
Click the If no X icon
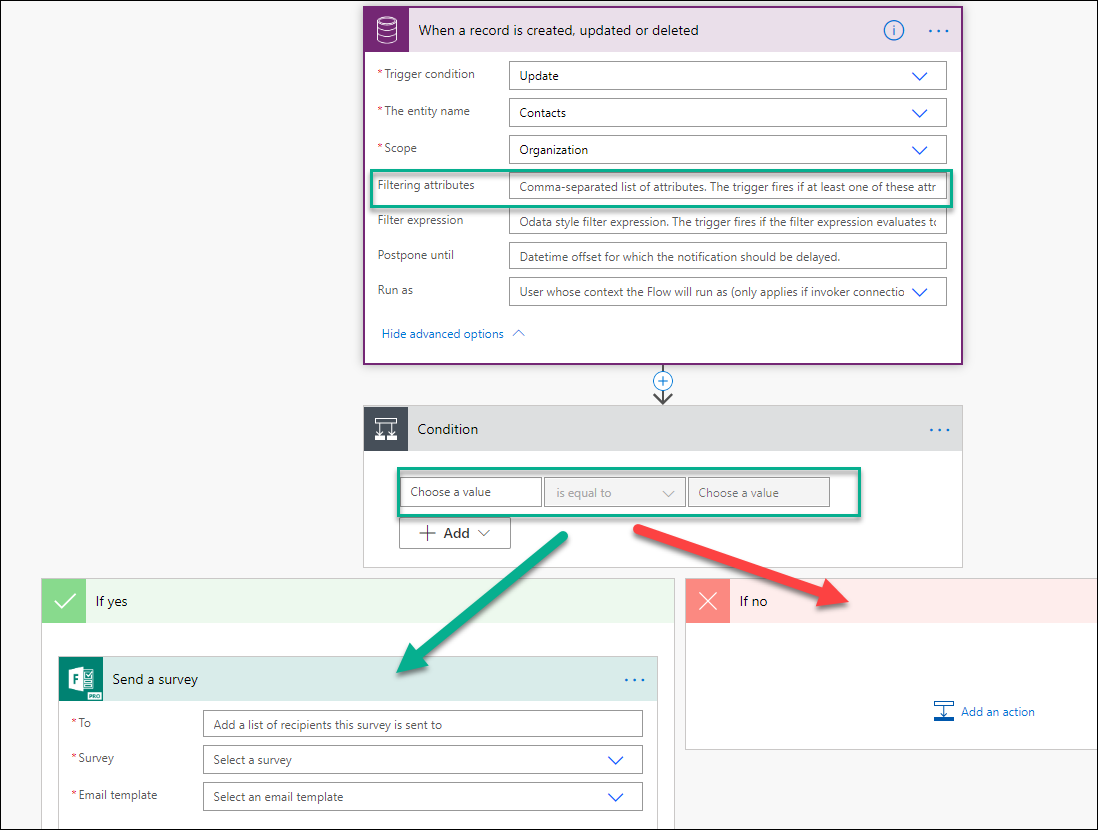[x=708, y=601]
